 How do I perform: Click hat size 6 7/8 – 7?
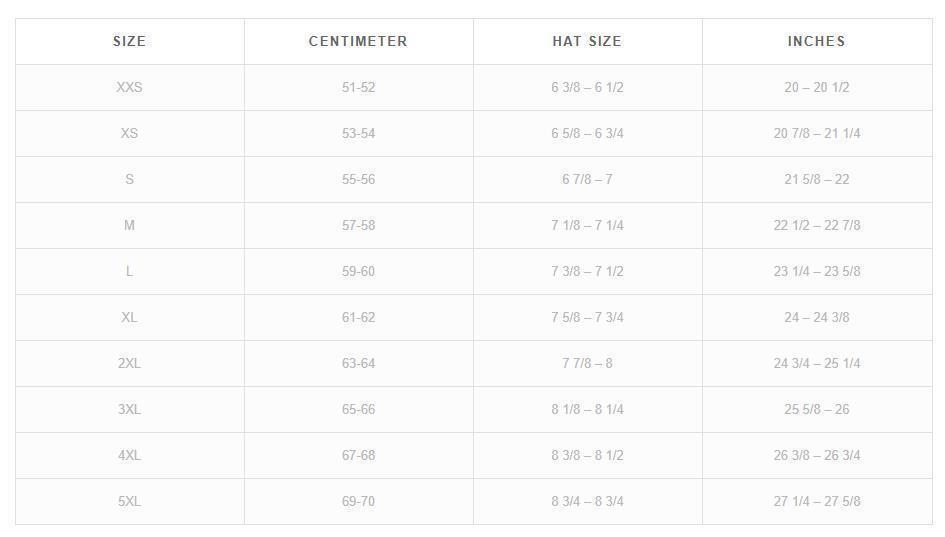(587, 179)
